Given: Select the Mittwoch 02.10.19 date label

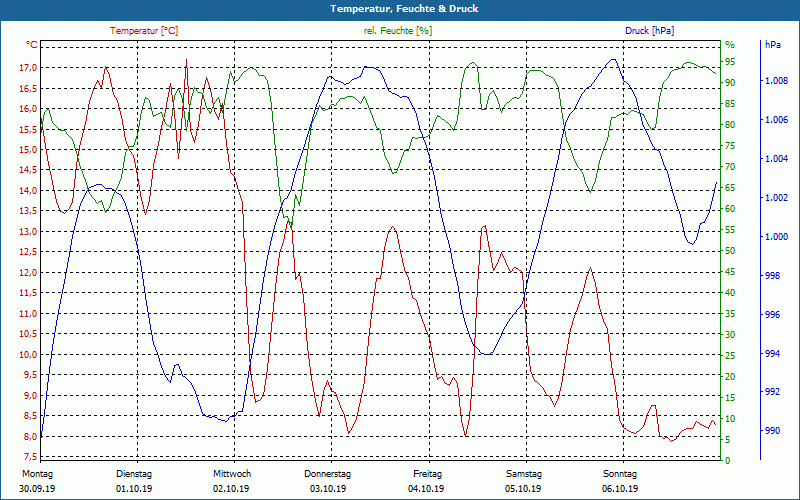Looking at the screenshot, I should [x=232, y=481].
